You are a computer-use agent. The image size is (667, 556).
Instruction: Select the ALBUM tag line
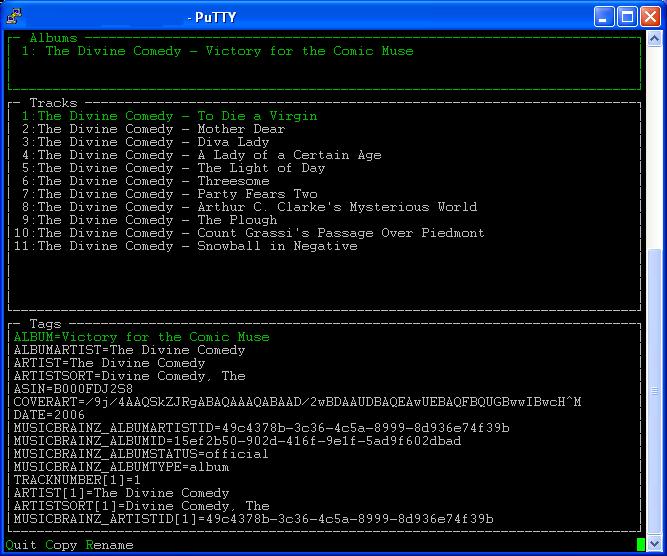tap(141, 337)
